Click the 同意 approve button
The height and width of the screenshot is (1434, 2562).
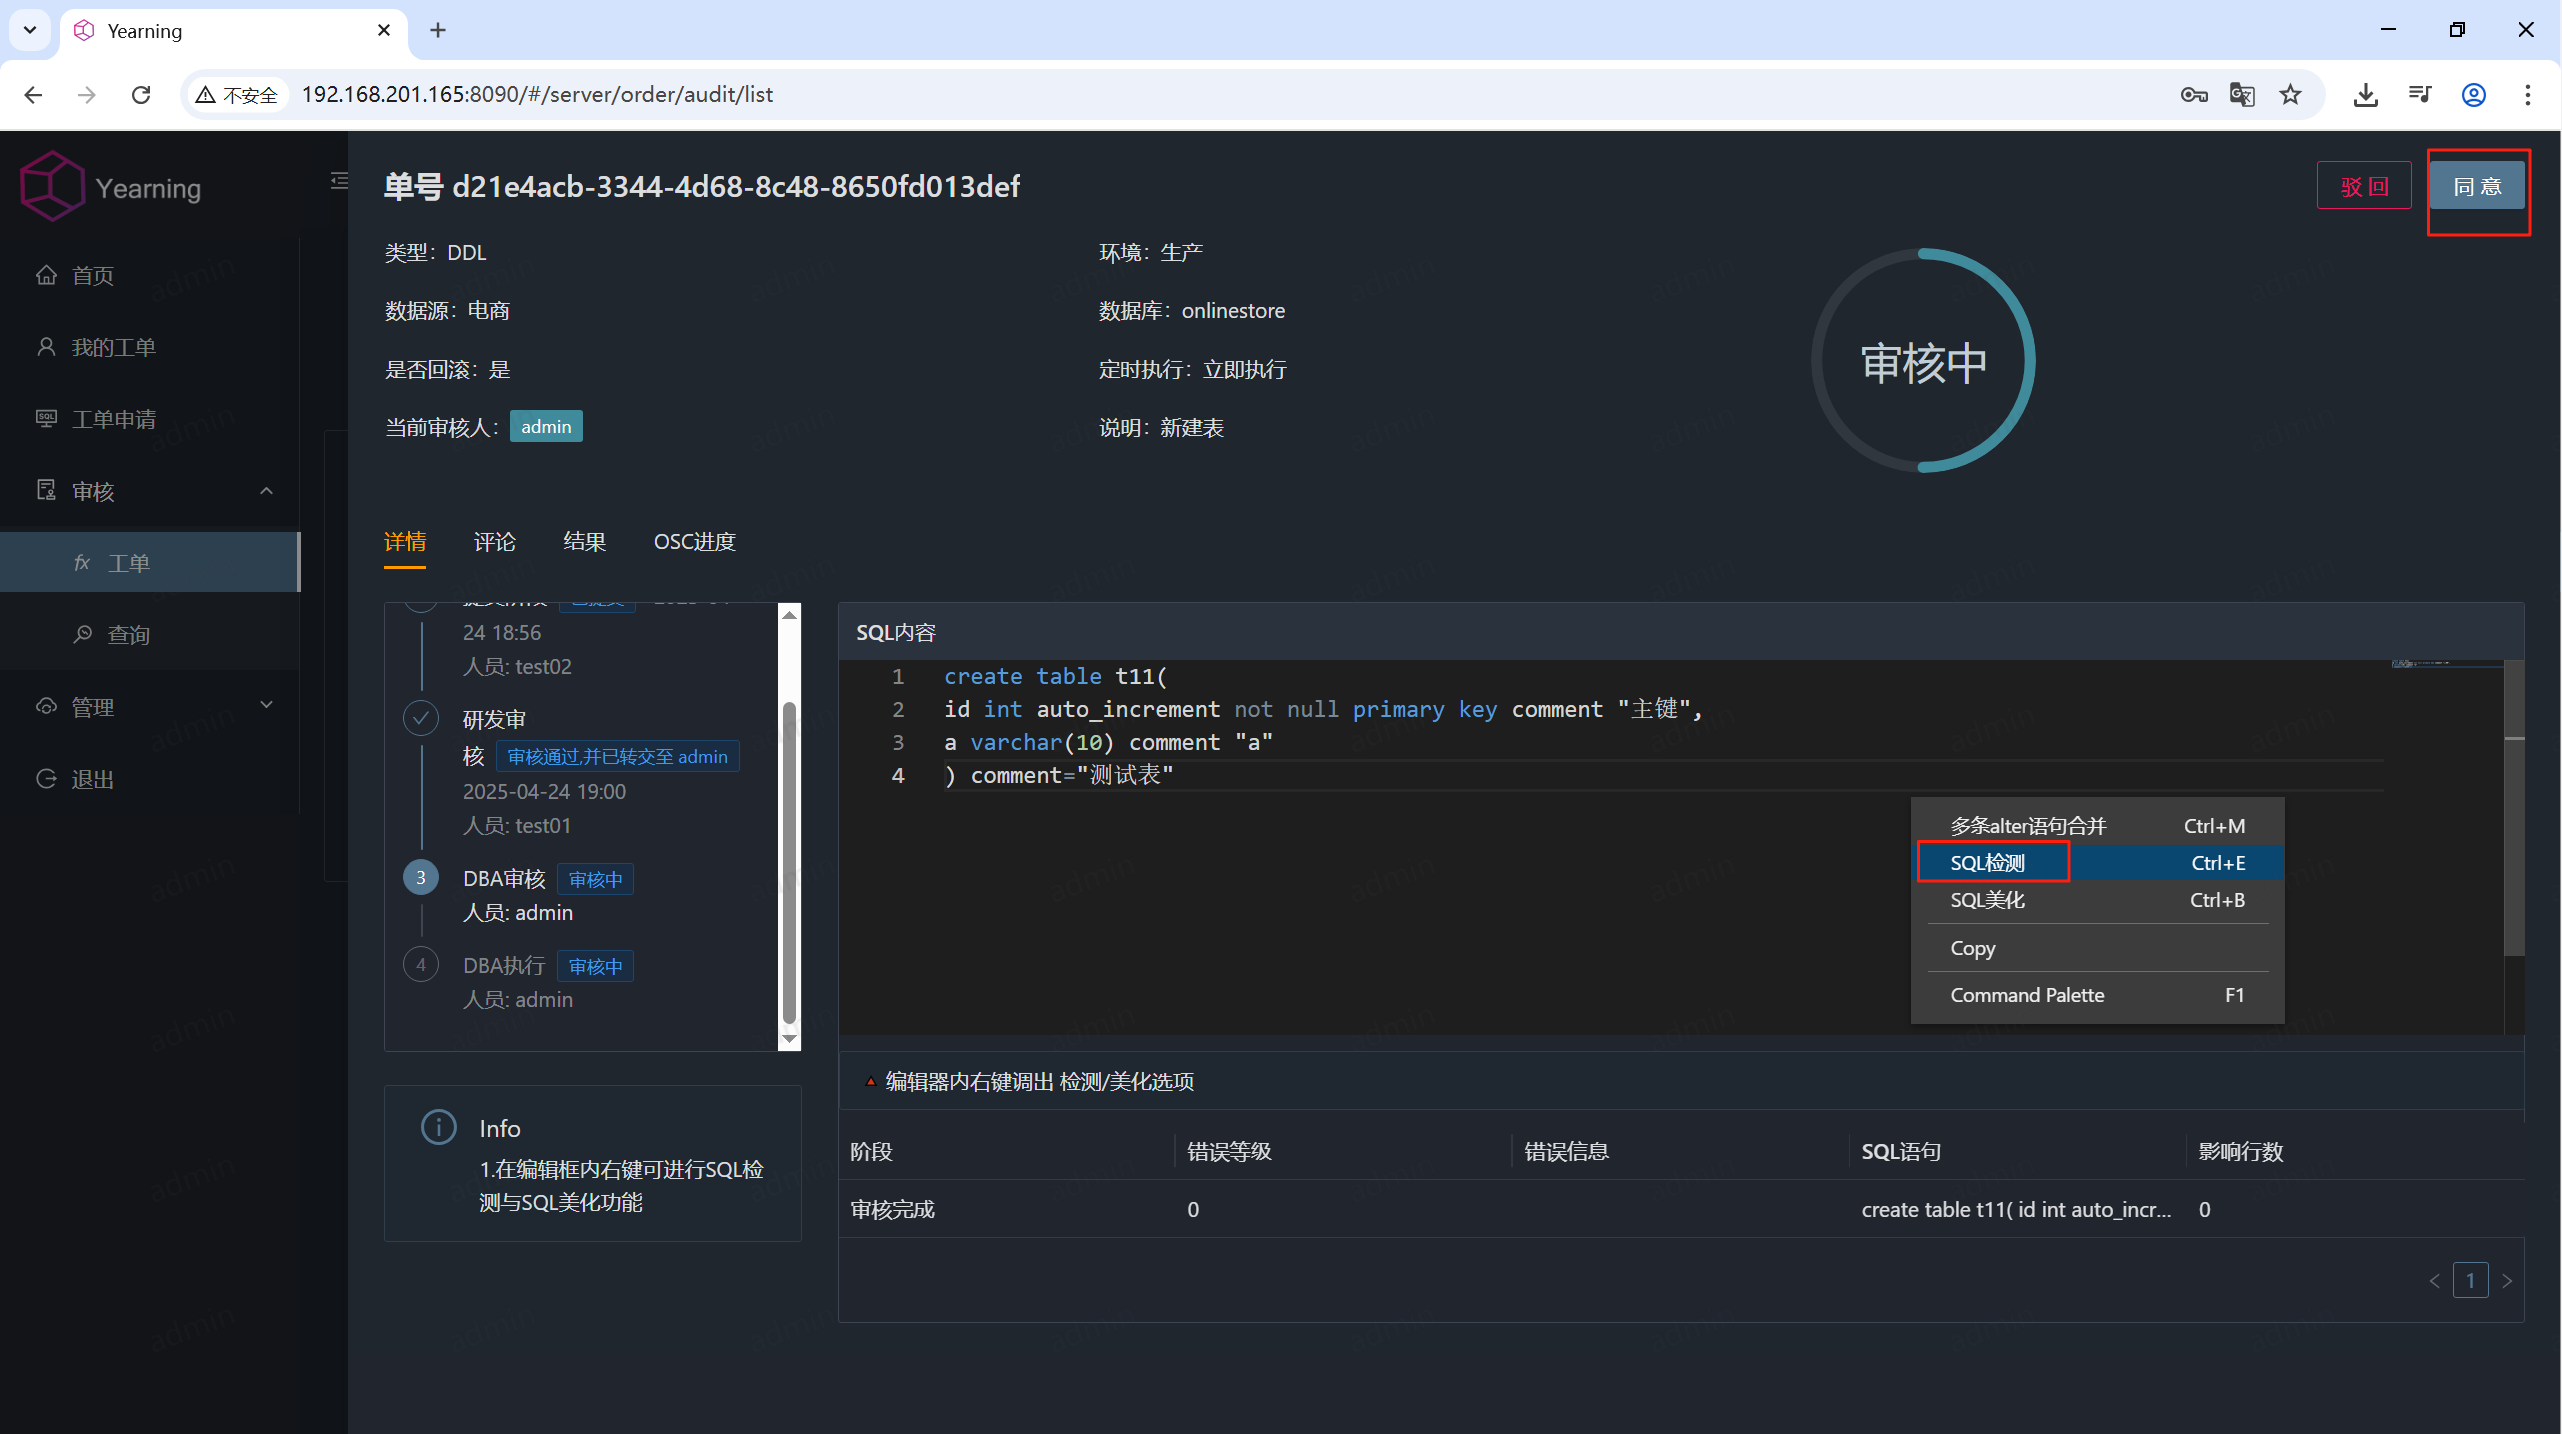[2479, 185]
